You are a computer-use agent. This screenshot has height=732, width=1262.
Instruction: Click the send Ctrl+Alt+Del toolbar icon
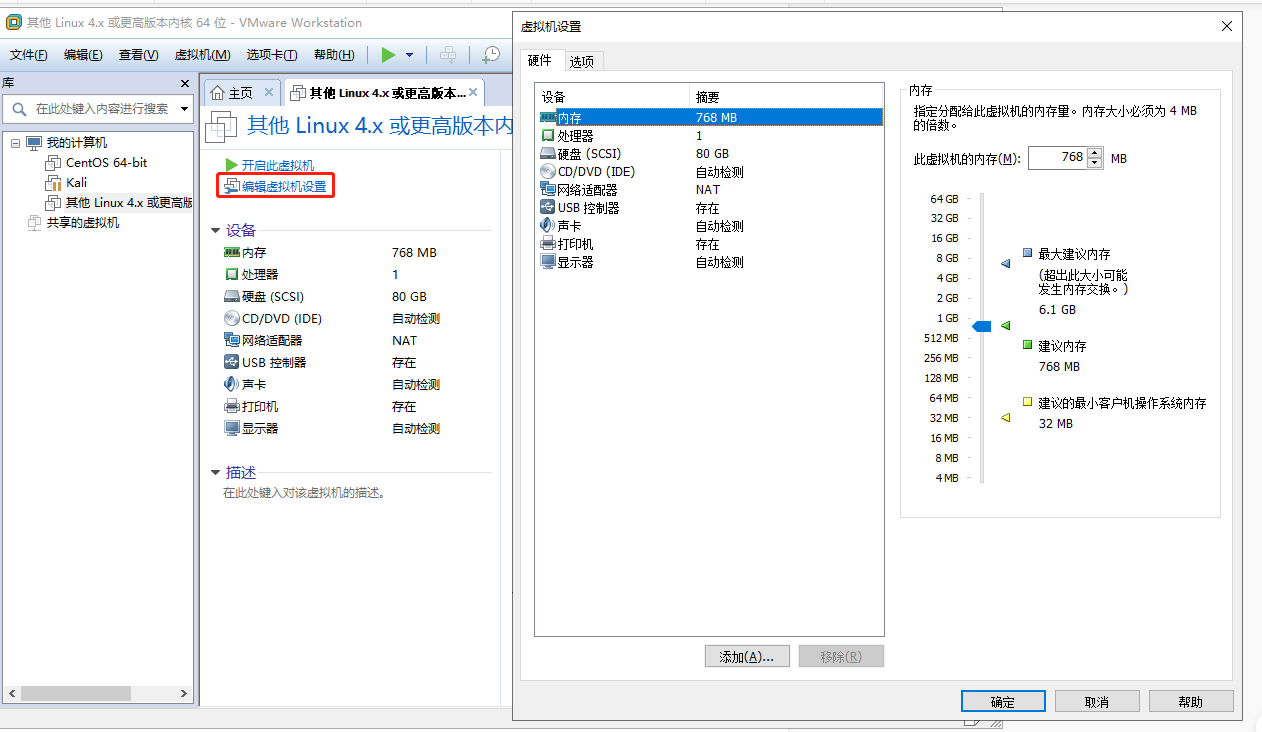coord(449,55)
